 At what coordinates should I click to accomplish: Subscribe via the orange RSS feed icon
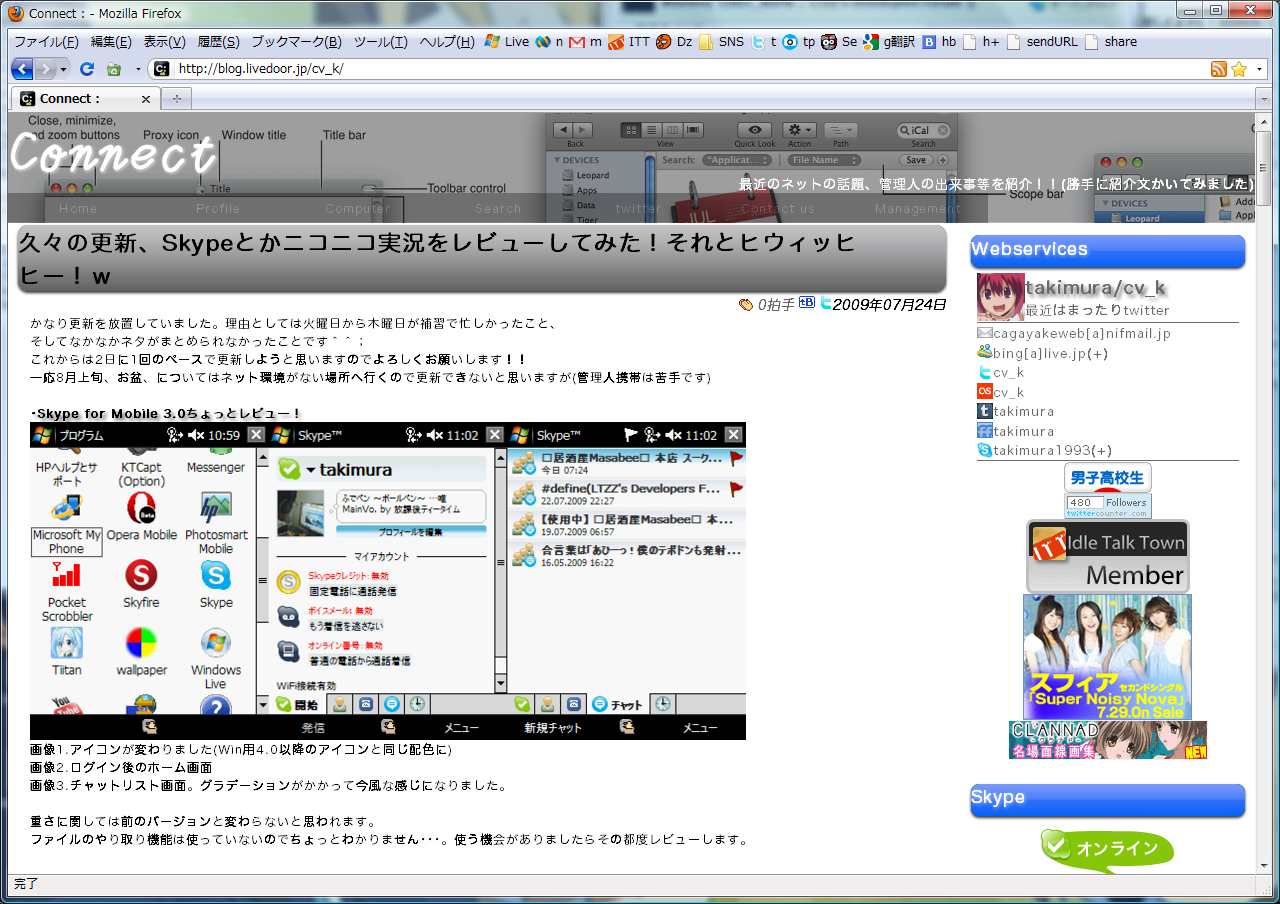point(1218,69)
